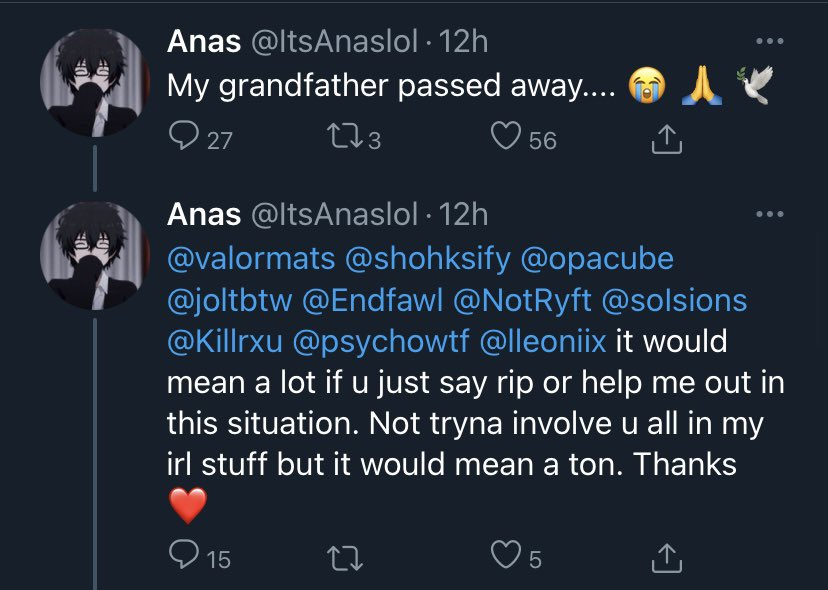Image resolution: width=828 pixels, height=590 pixels.
Task: Open Anas username on first tweet
Action: pos(204,42)
